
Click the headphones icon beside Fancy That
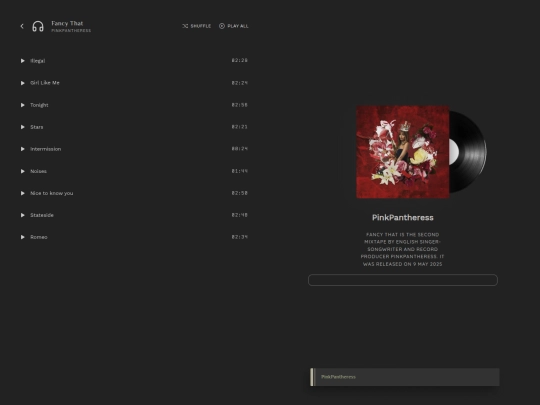click(38, 26)
